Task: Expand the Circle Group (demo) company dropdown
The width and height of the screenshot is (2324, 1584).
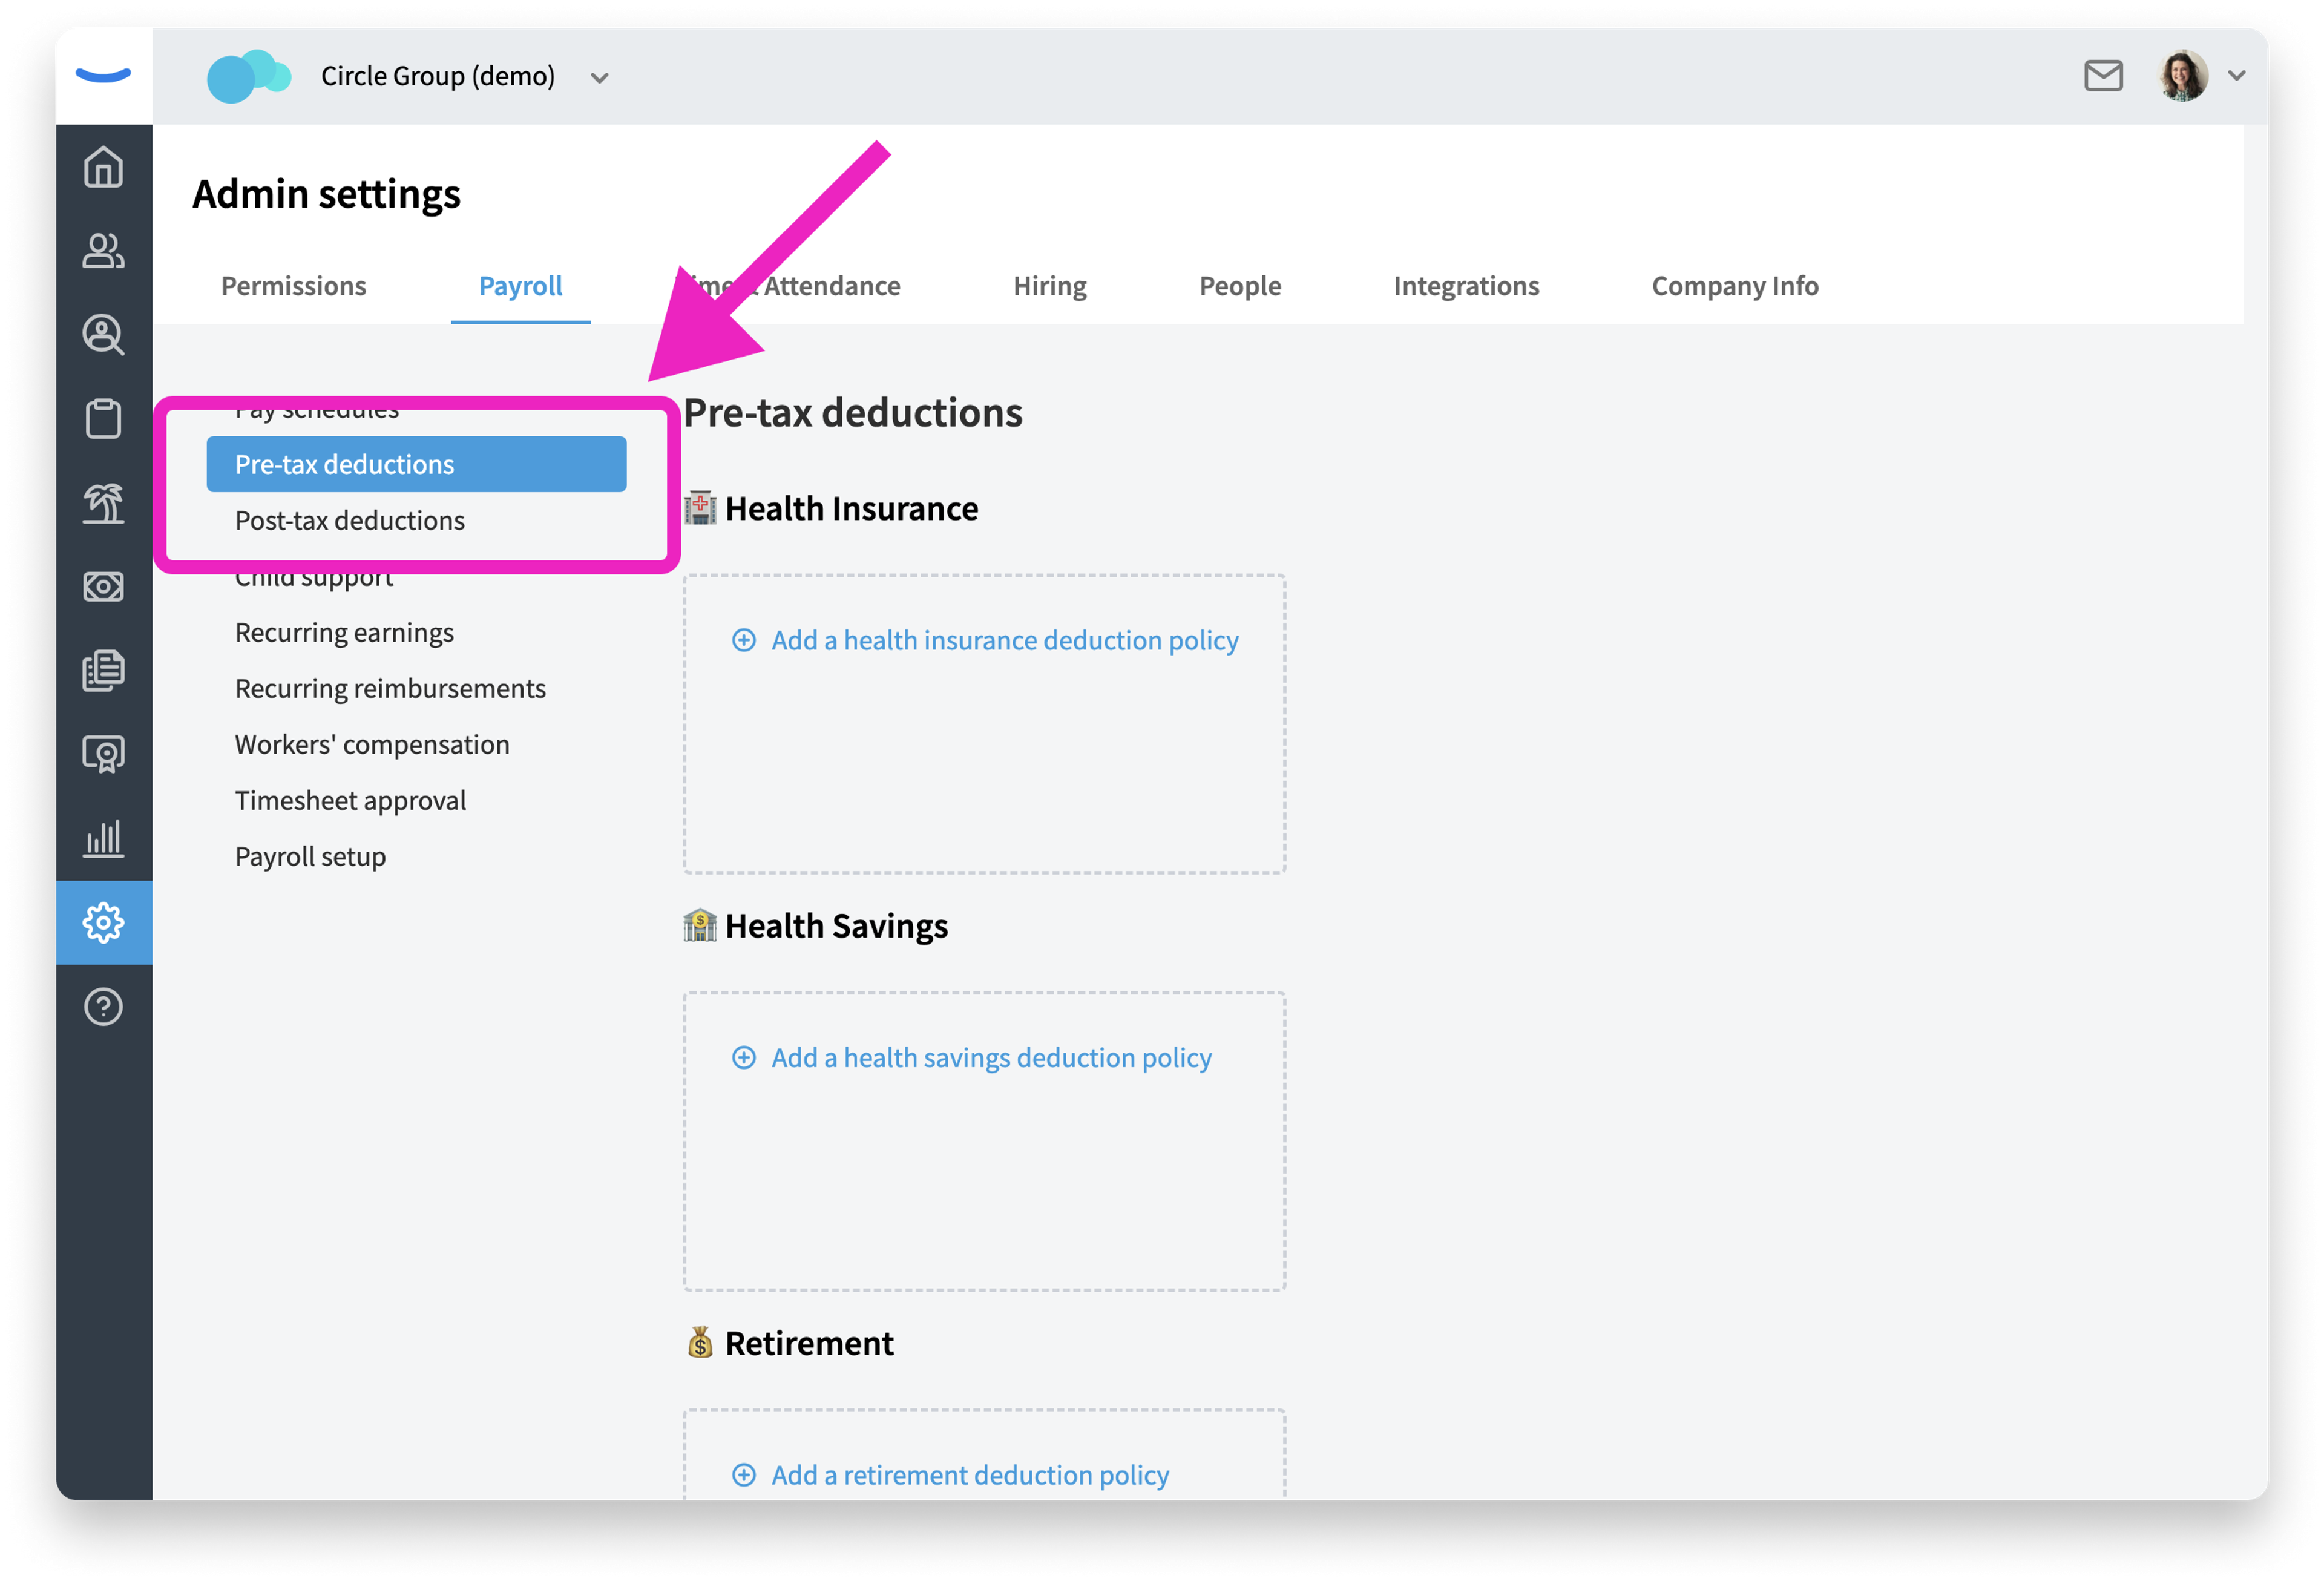Action: 599,77
